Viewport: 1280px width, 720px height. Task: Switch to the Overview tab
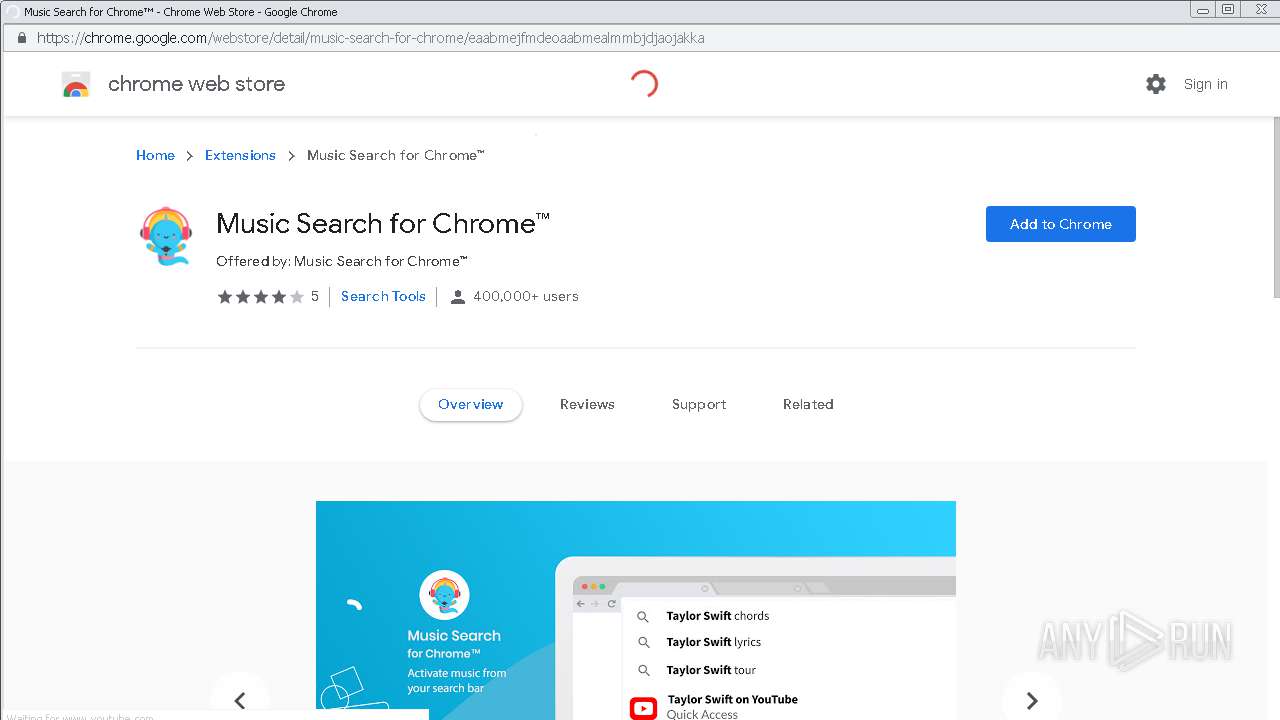tap(471, 405)
